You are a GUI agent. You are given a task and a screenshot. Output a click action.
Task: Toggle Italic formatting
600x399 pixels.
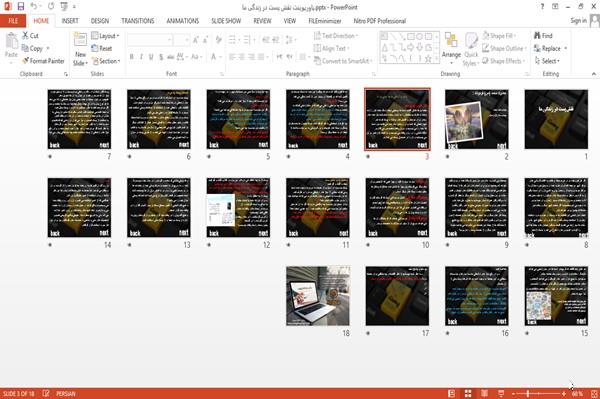click(141, 57)
